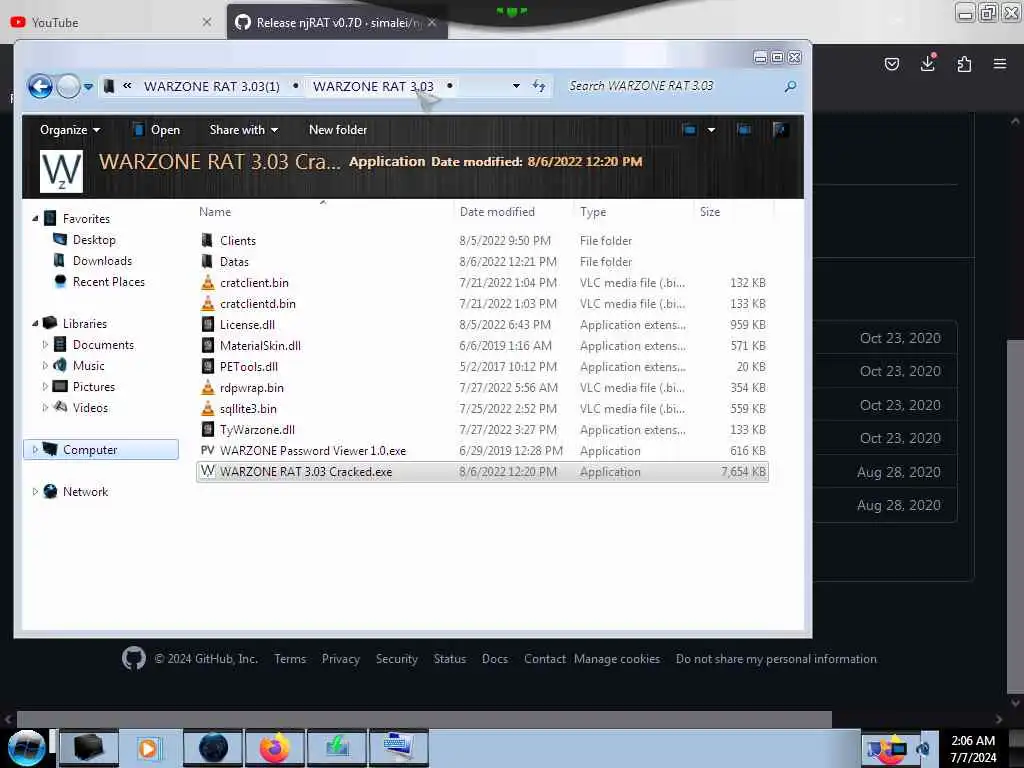Expand the Pictures library
The width and height of the screenshot is (1024, 768).
tap(45, 387)
